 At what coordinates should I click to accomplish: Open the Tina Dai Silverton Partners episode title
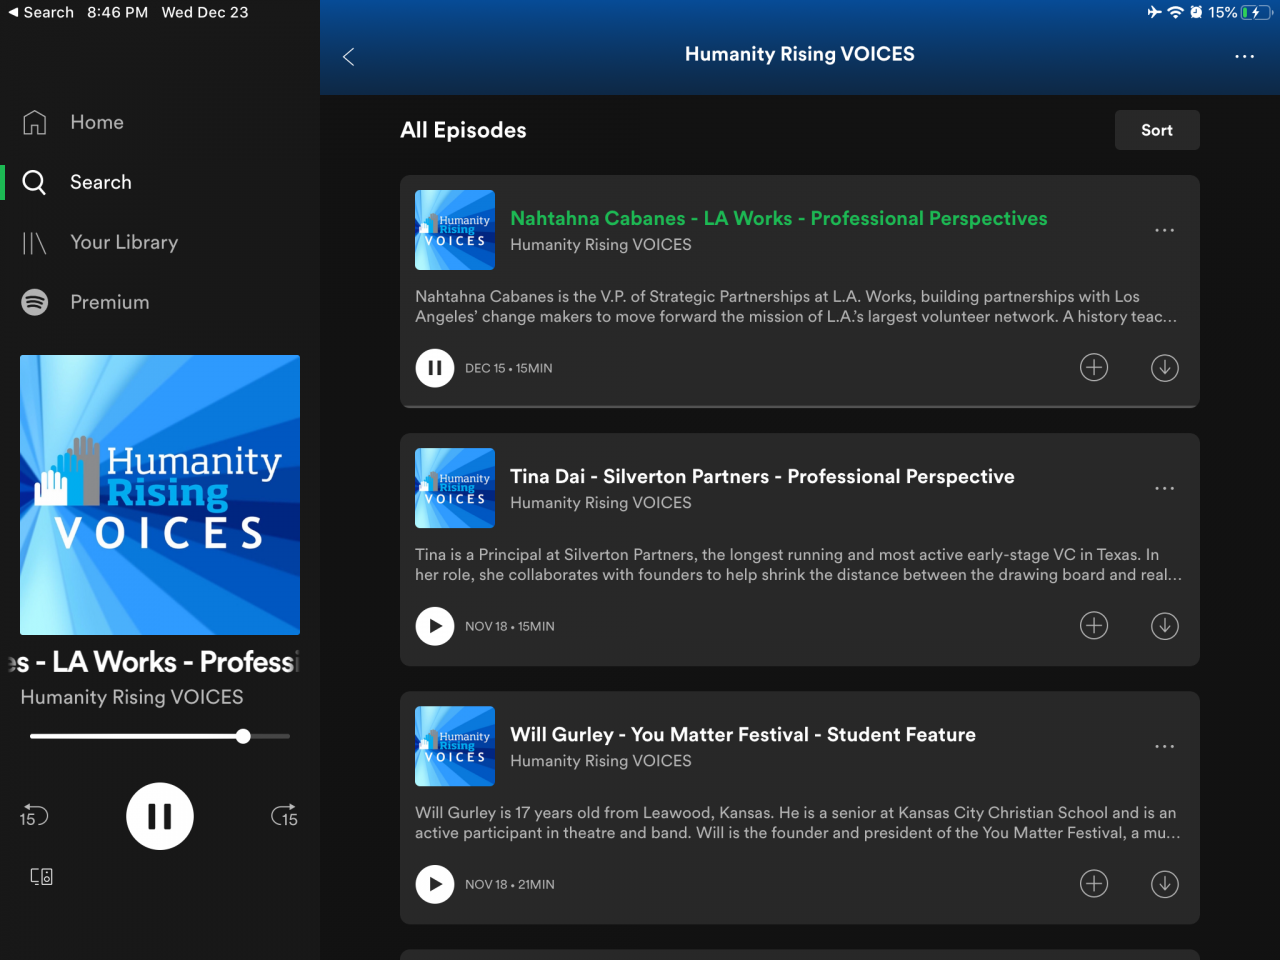click(x=762, y=476)
